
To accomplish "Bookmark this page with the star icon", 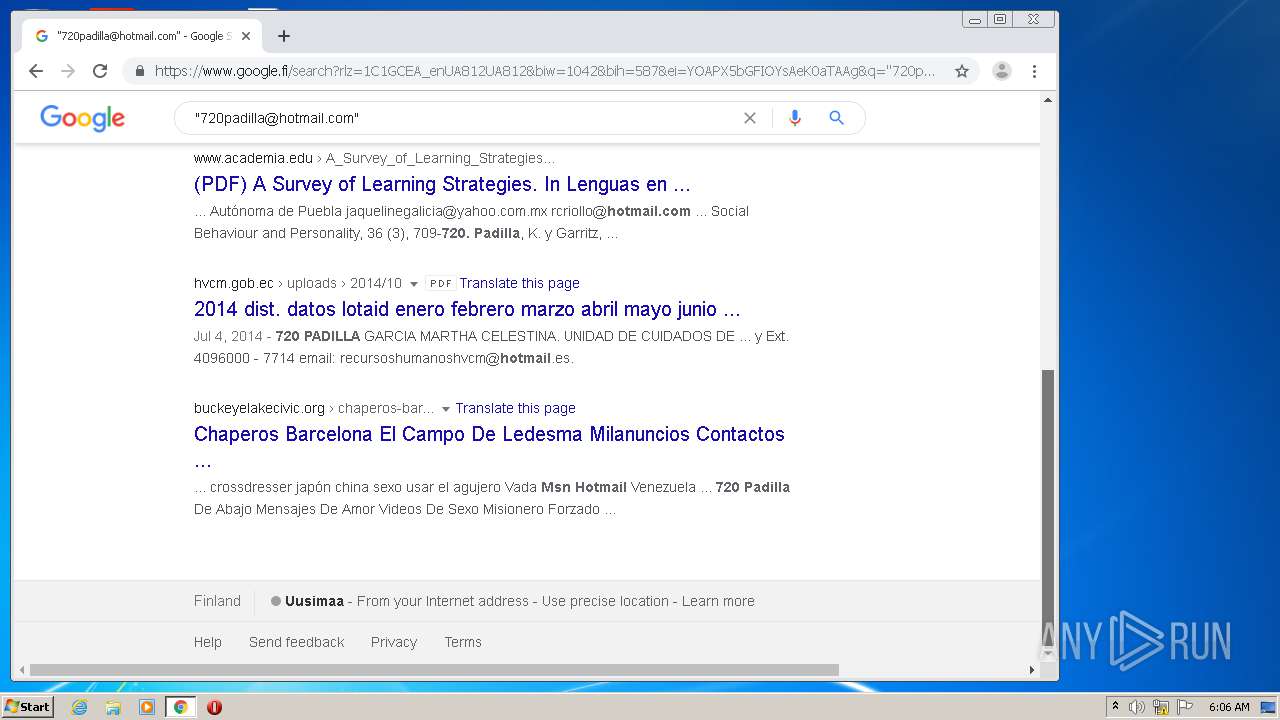I will 962,71.
